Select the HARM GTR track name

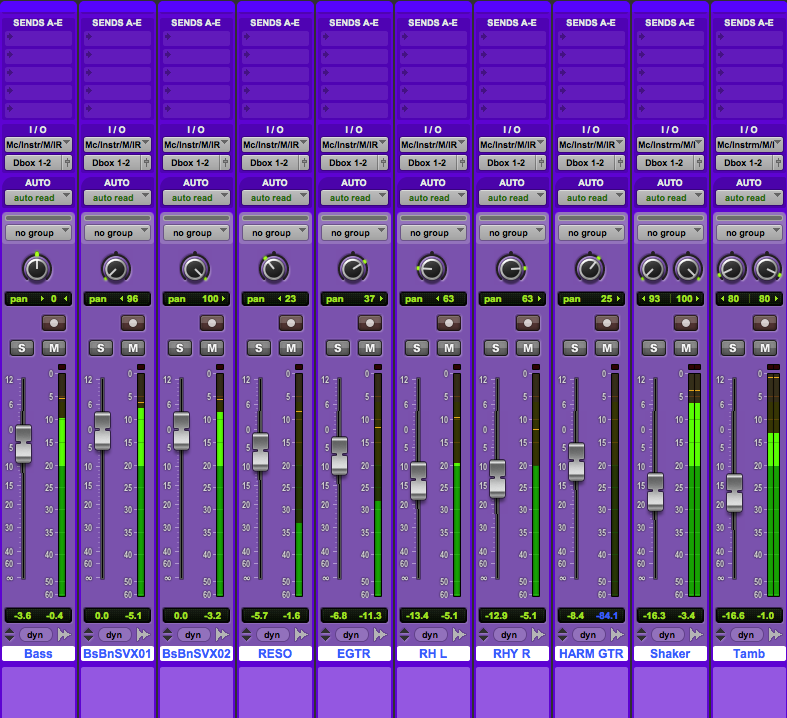click(x=591, y=653)
